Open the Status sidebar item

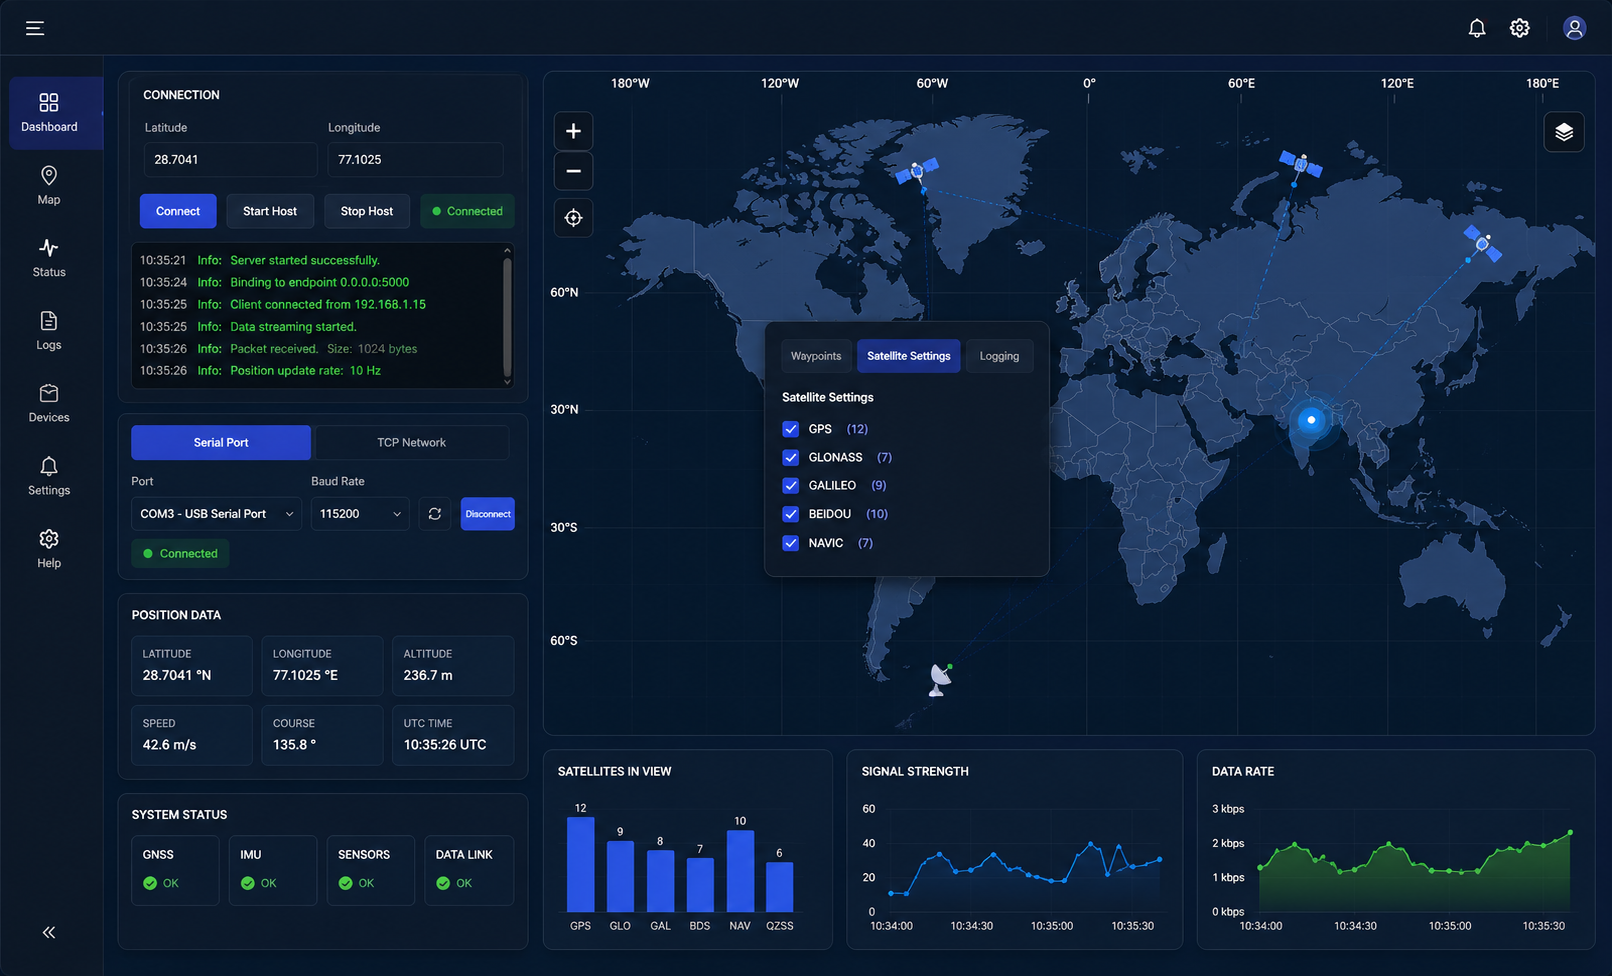coord(49,258)
